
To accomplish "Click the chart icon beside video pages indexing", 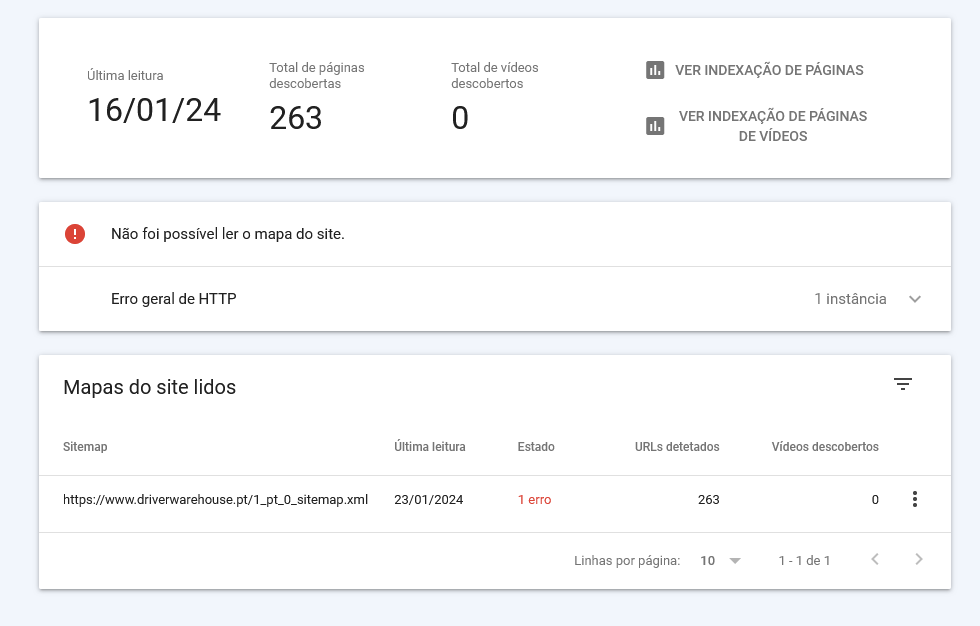I will 654,126.
